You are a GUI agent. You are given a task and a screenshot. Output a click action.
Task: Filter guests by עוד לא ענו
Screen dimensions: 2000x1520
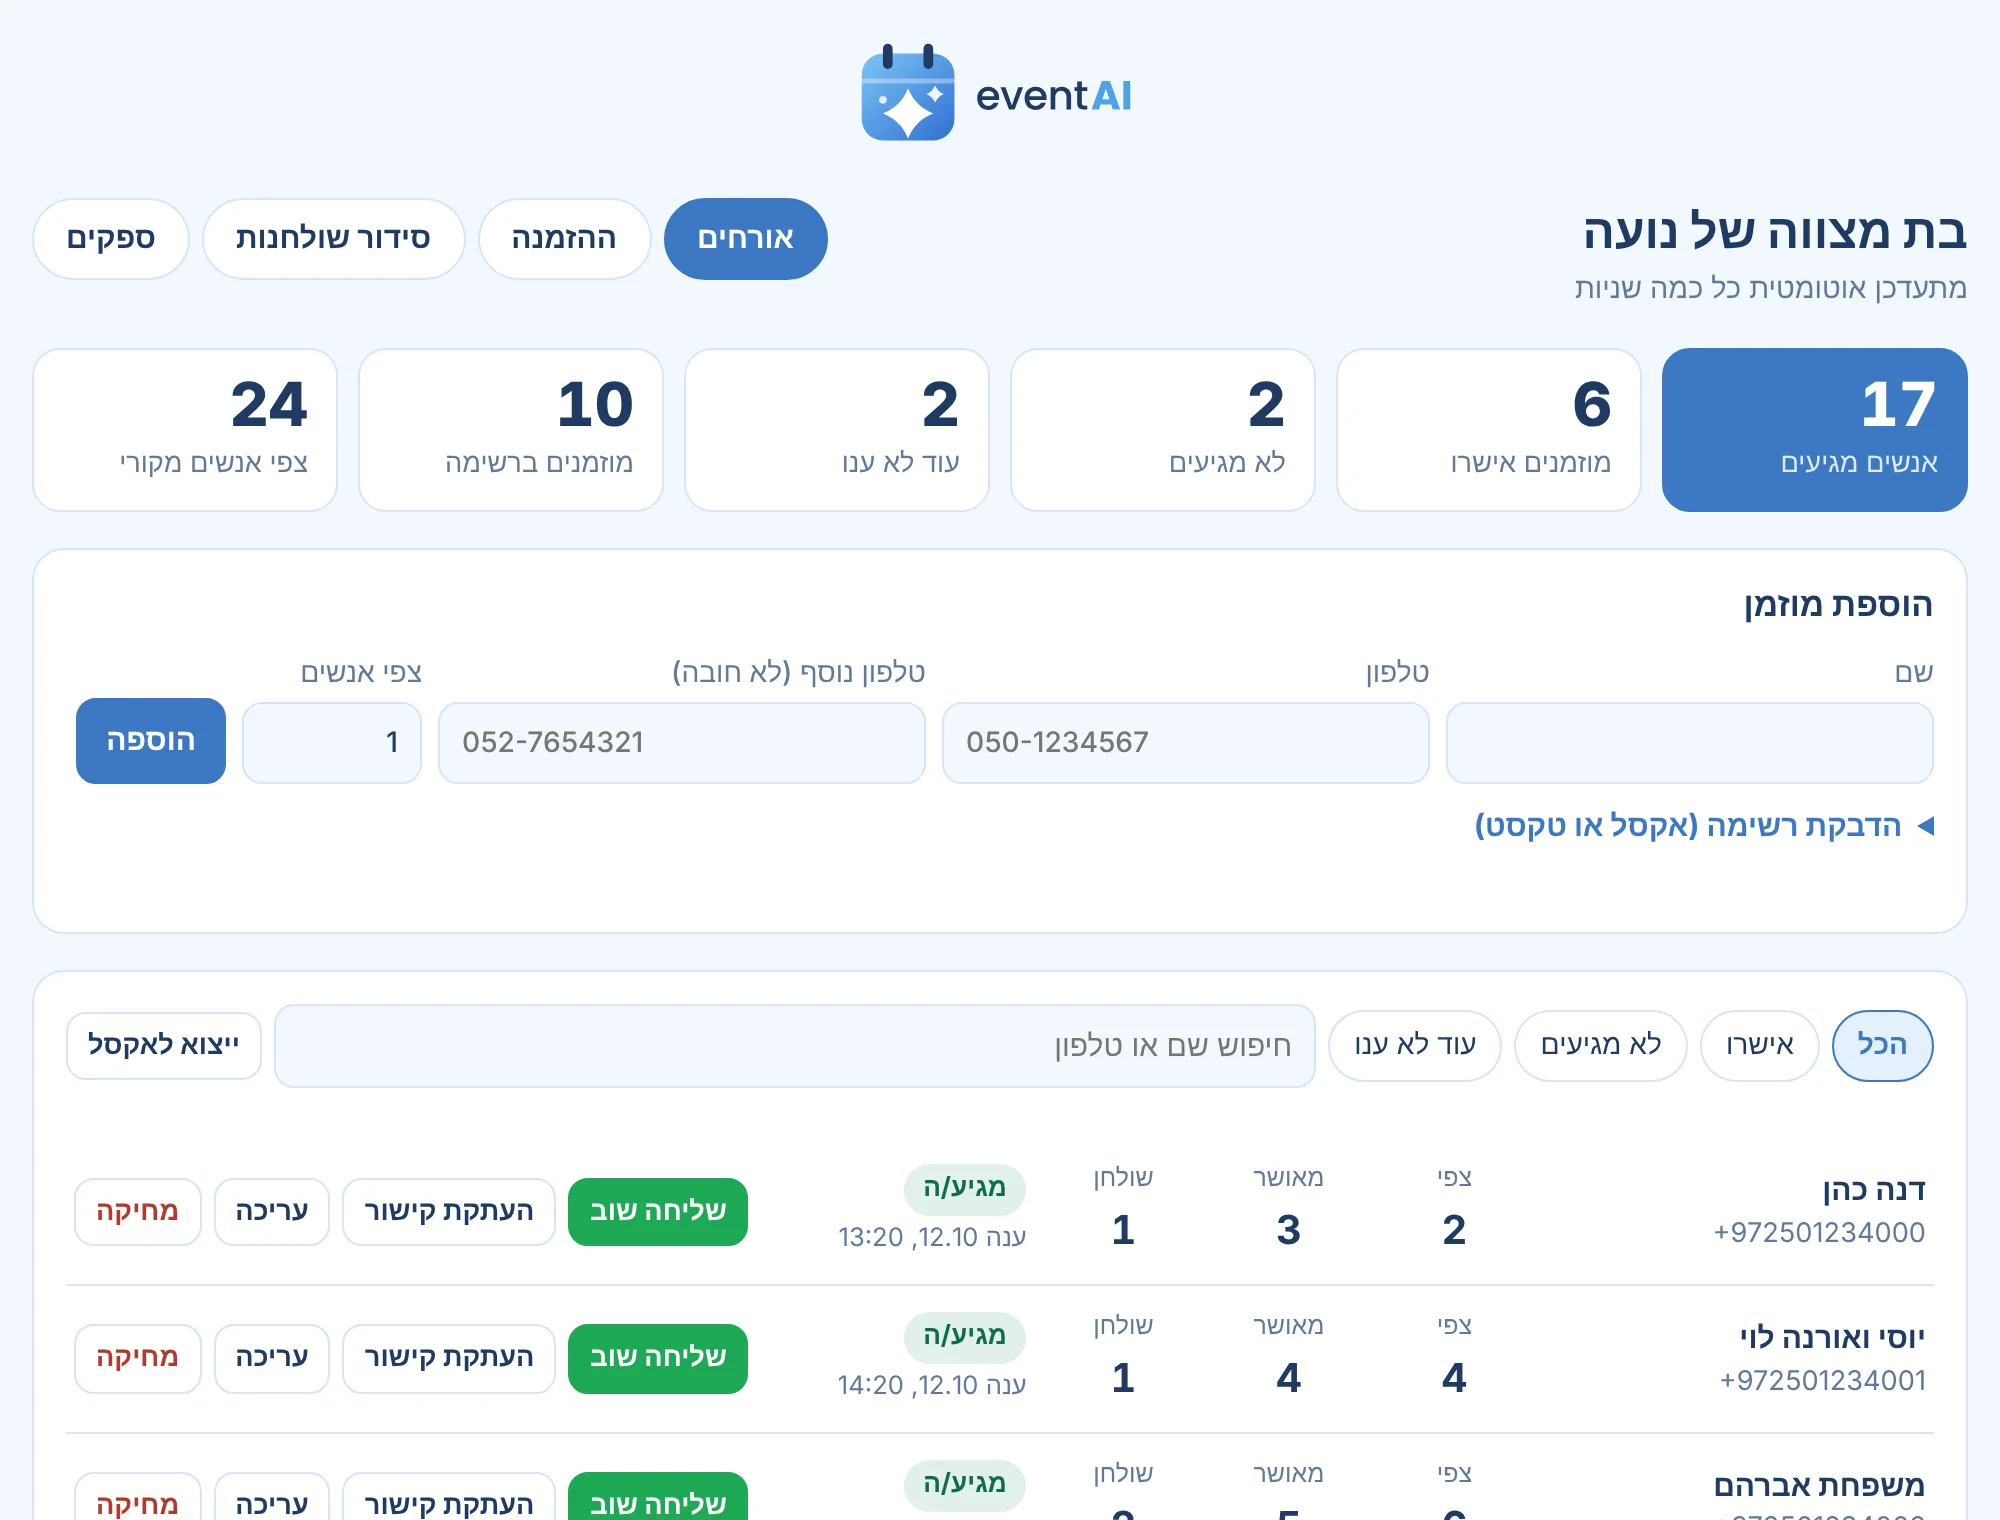pos(1415,1046)
